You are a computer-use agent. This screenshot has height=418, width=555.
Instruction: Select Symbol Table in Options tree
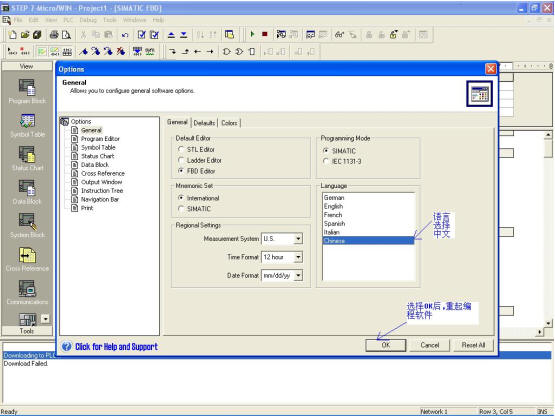(x=98, y=148)
